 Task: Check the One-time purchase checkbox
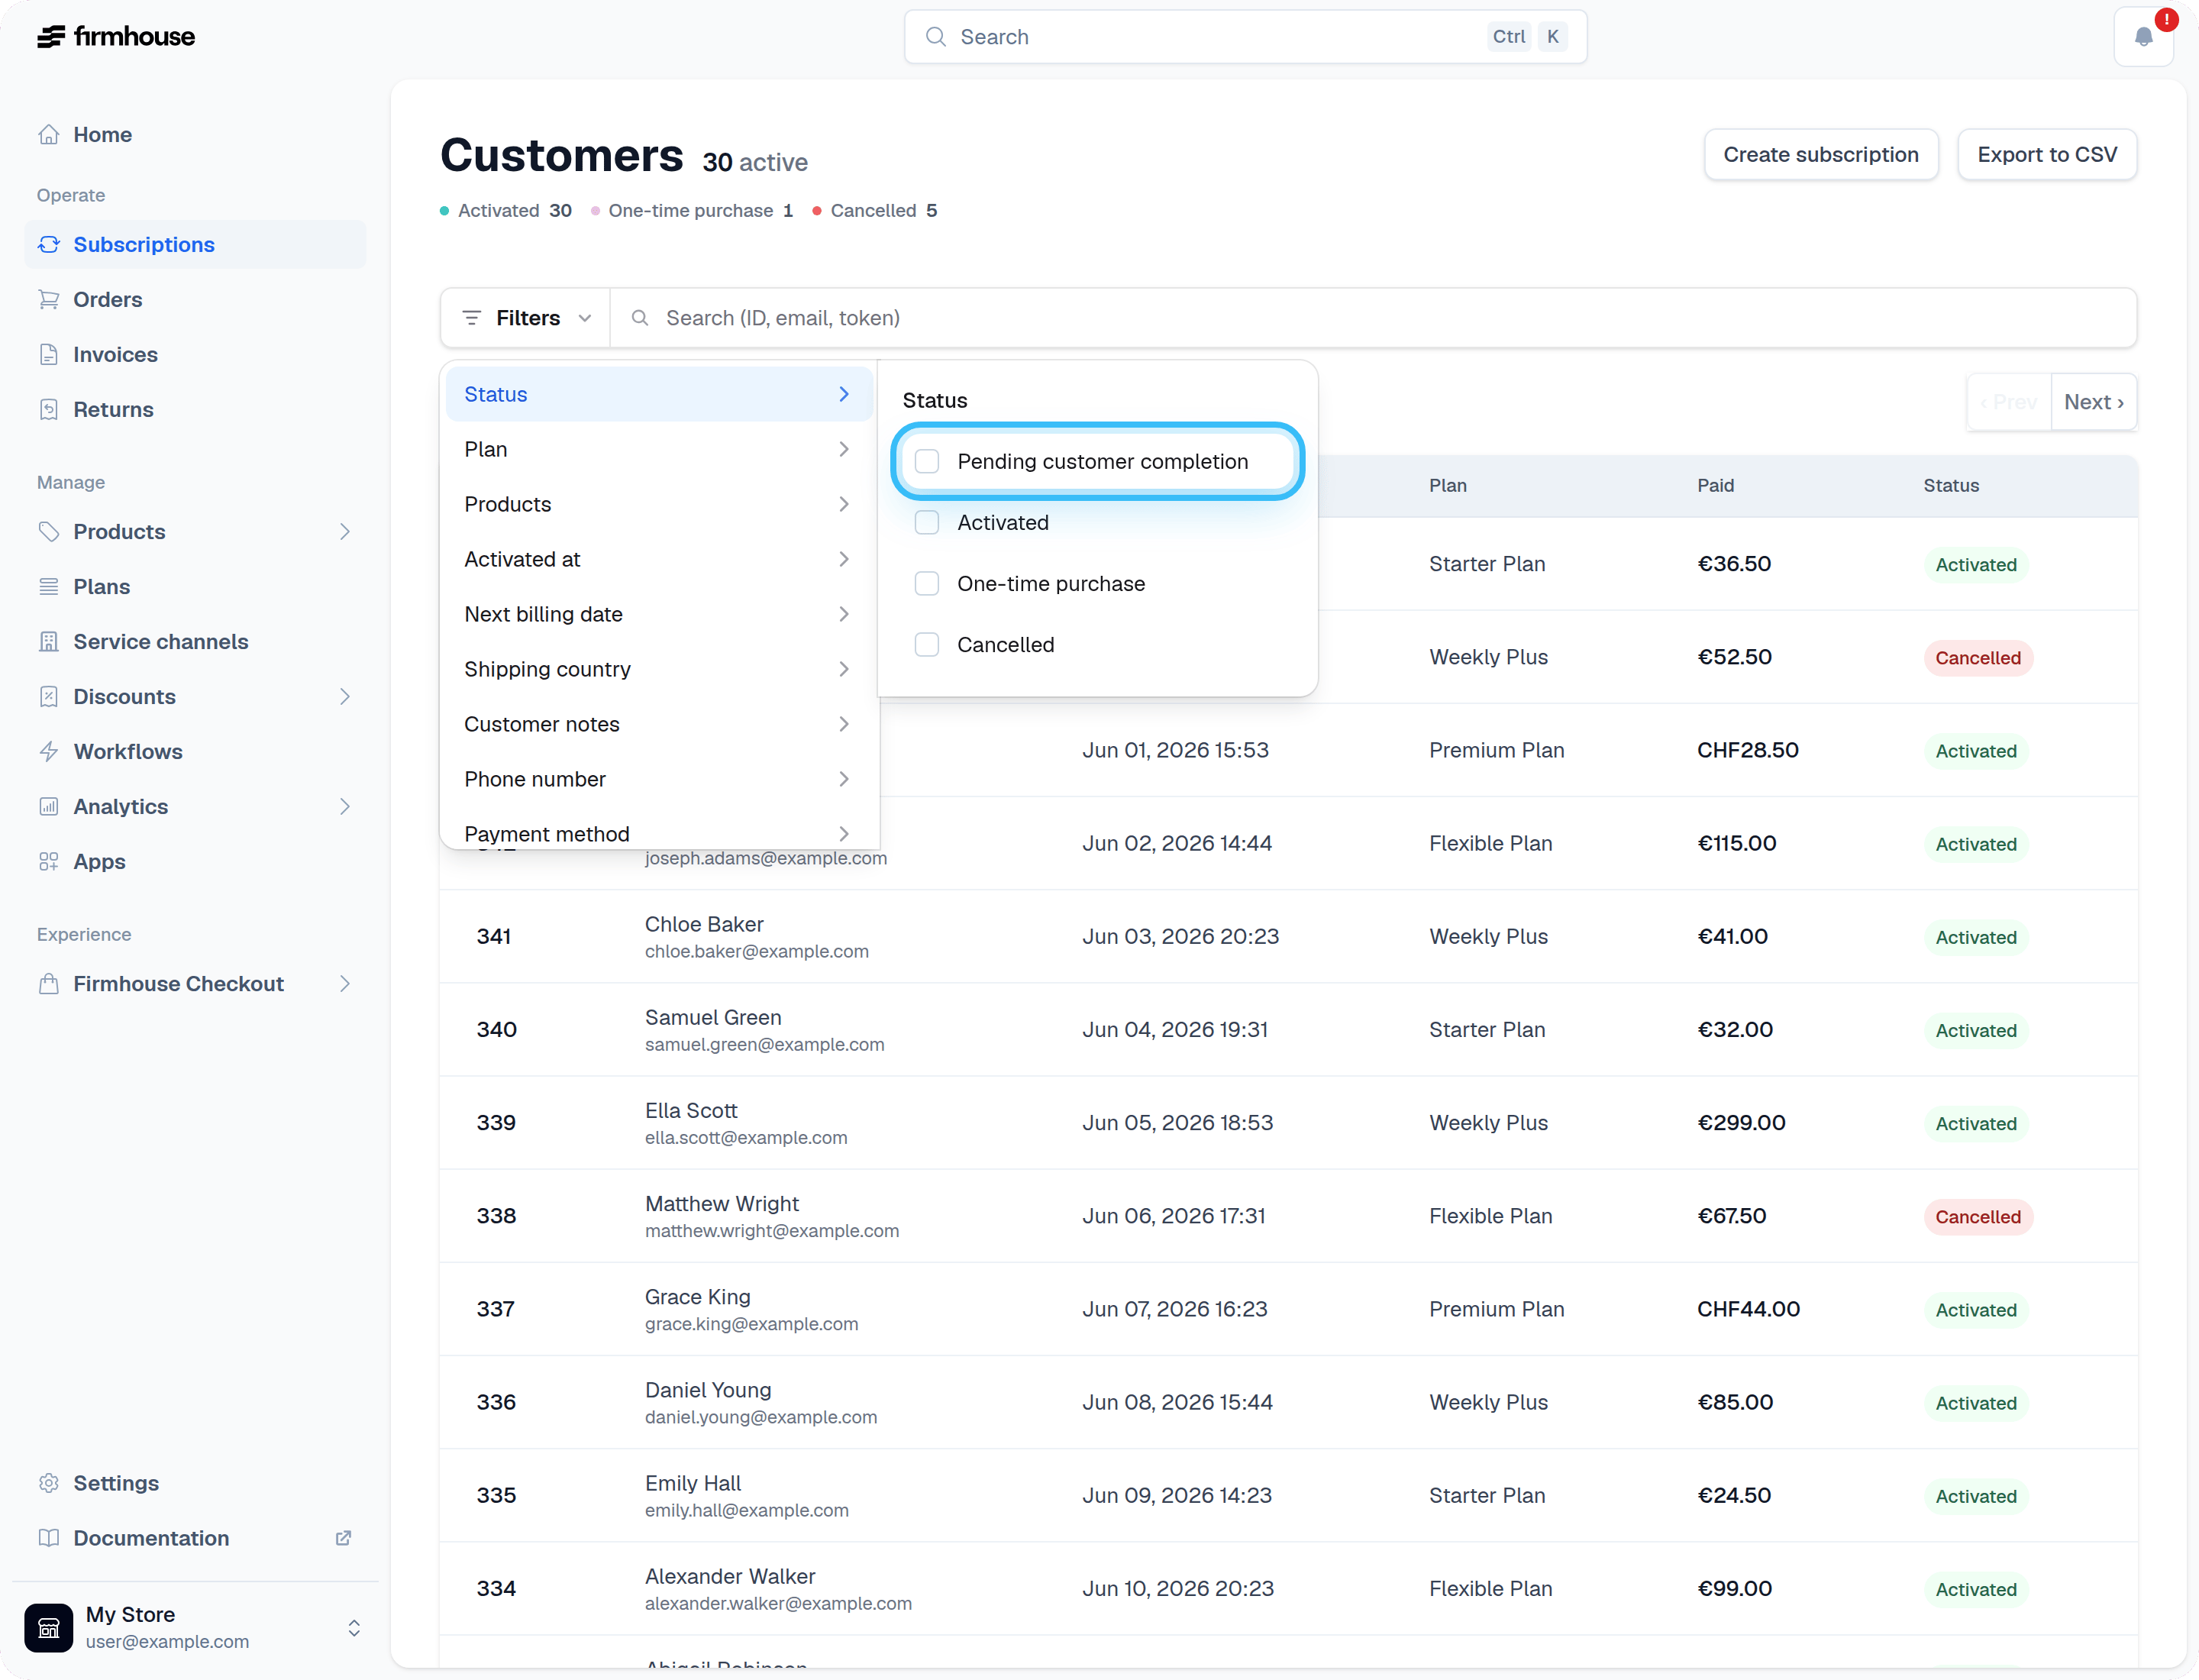pos(927,583)
